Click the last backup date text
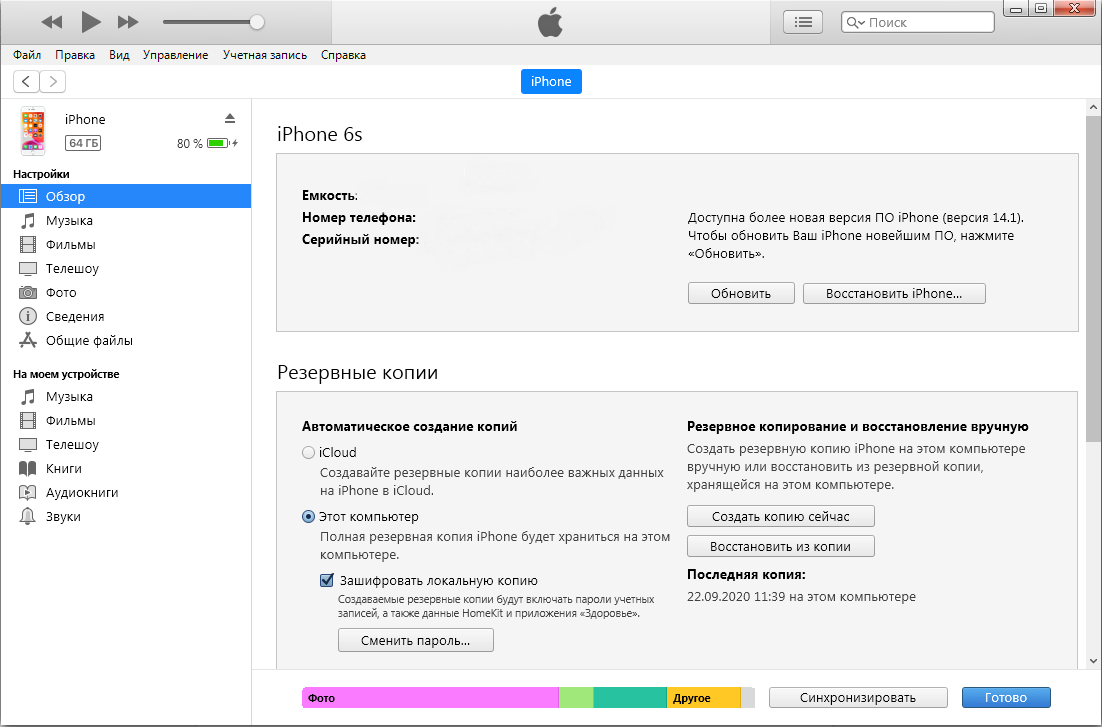The width and height of the screenshot is (1102, 727). click(x=801, y=597)
